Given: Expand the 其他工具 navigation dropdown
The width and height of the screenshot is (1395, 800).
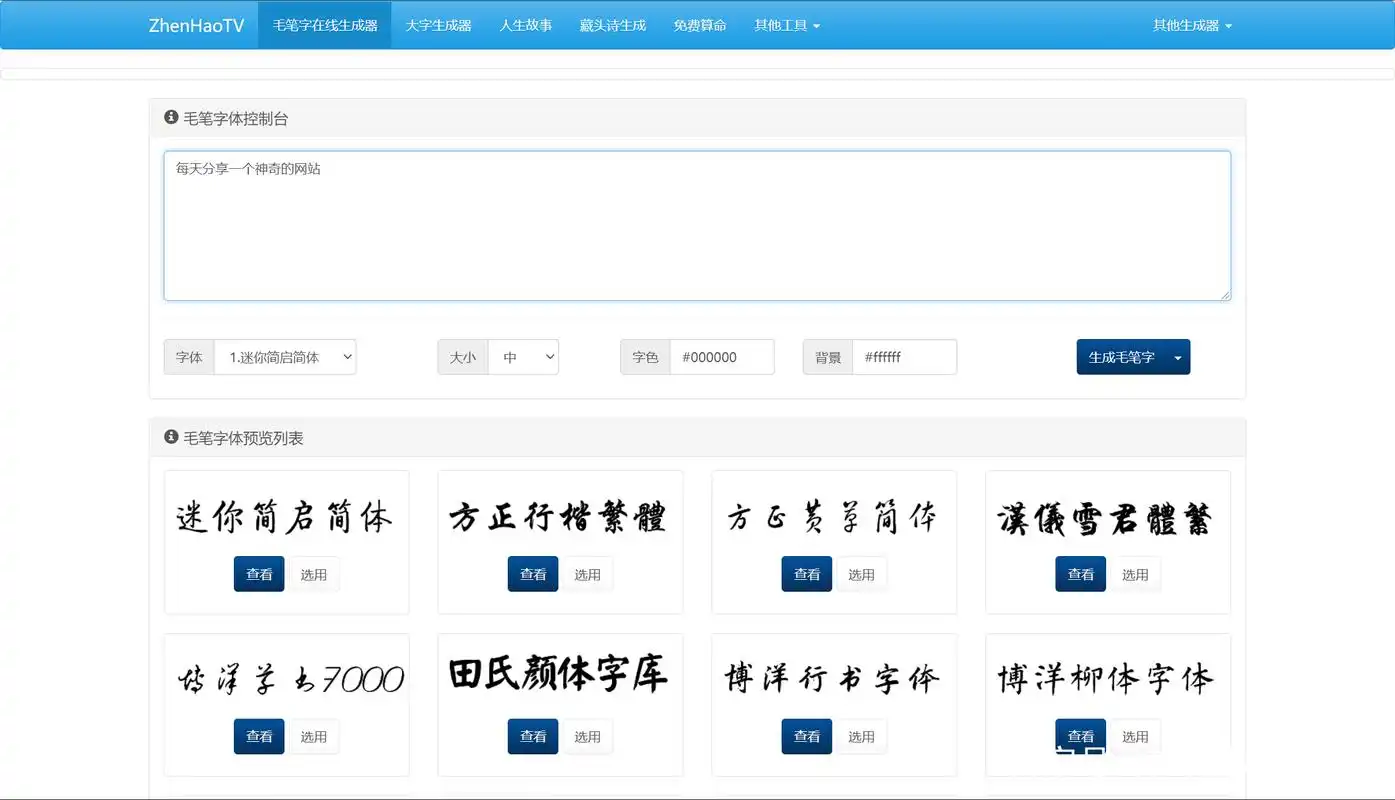Looking at the screenshot, I should coord(786,25).
